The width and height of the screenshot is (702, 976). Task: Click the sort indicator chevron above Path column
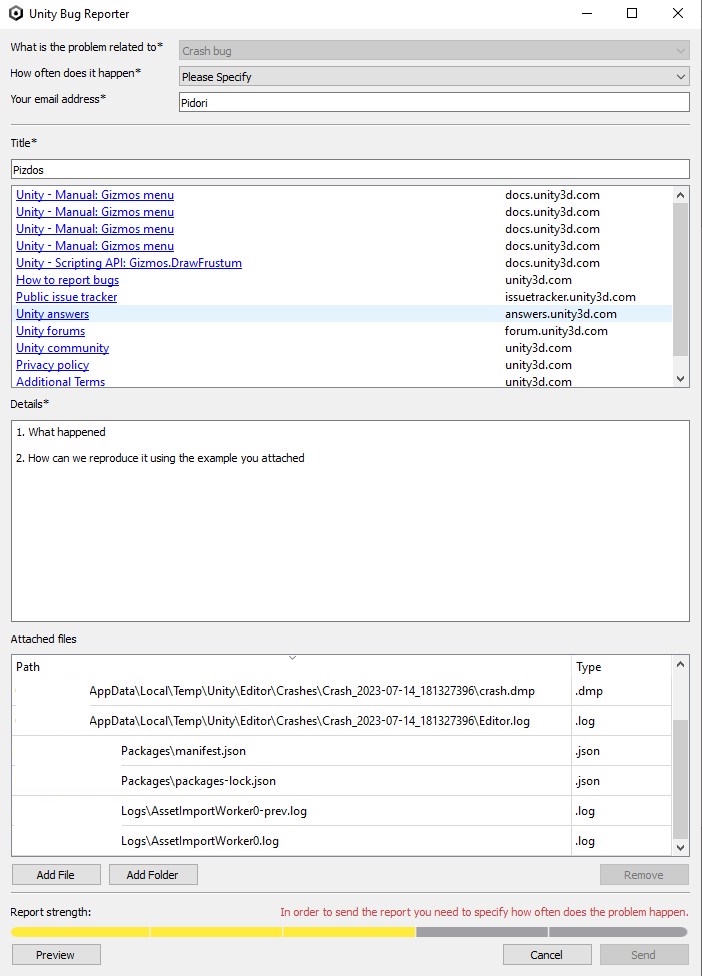pos(292,657)
